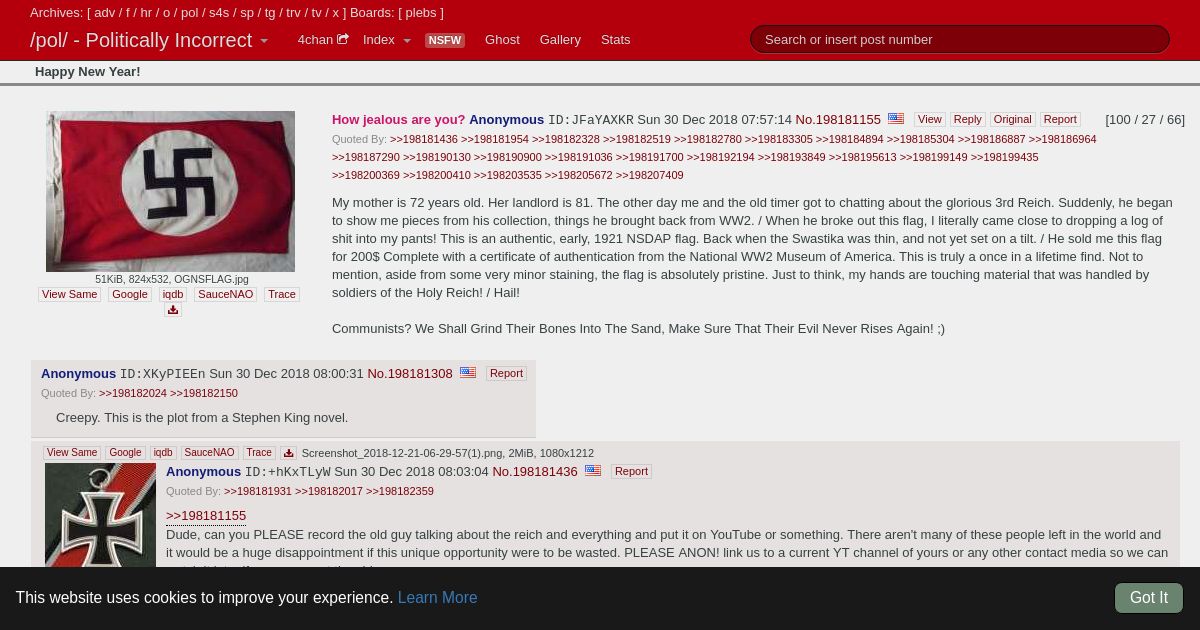Follow quoted-by link >>198181954
The height and width of the screenshot is (630, 1200).
495,139
